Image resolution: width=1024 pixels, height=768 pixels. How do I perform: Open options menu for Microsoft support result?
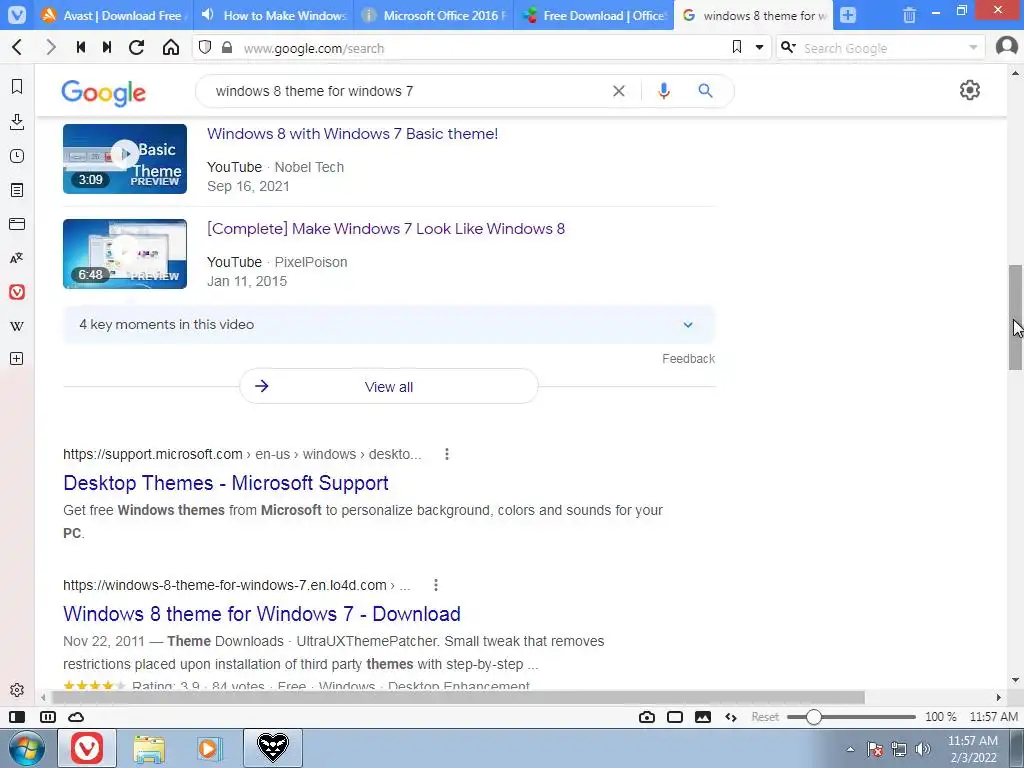(x=447, y=454)
